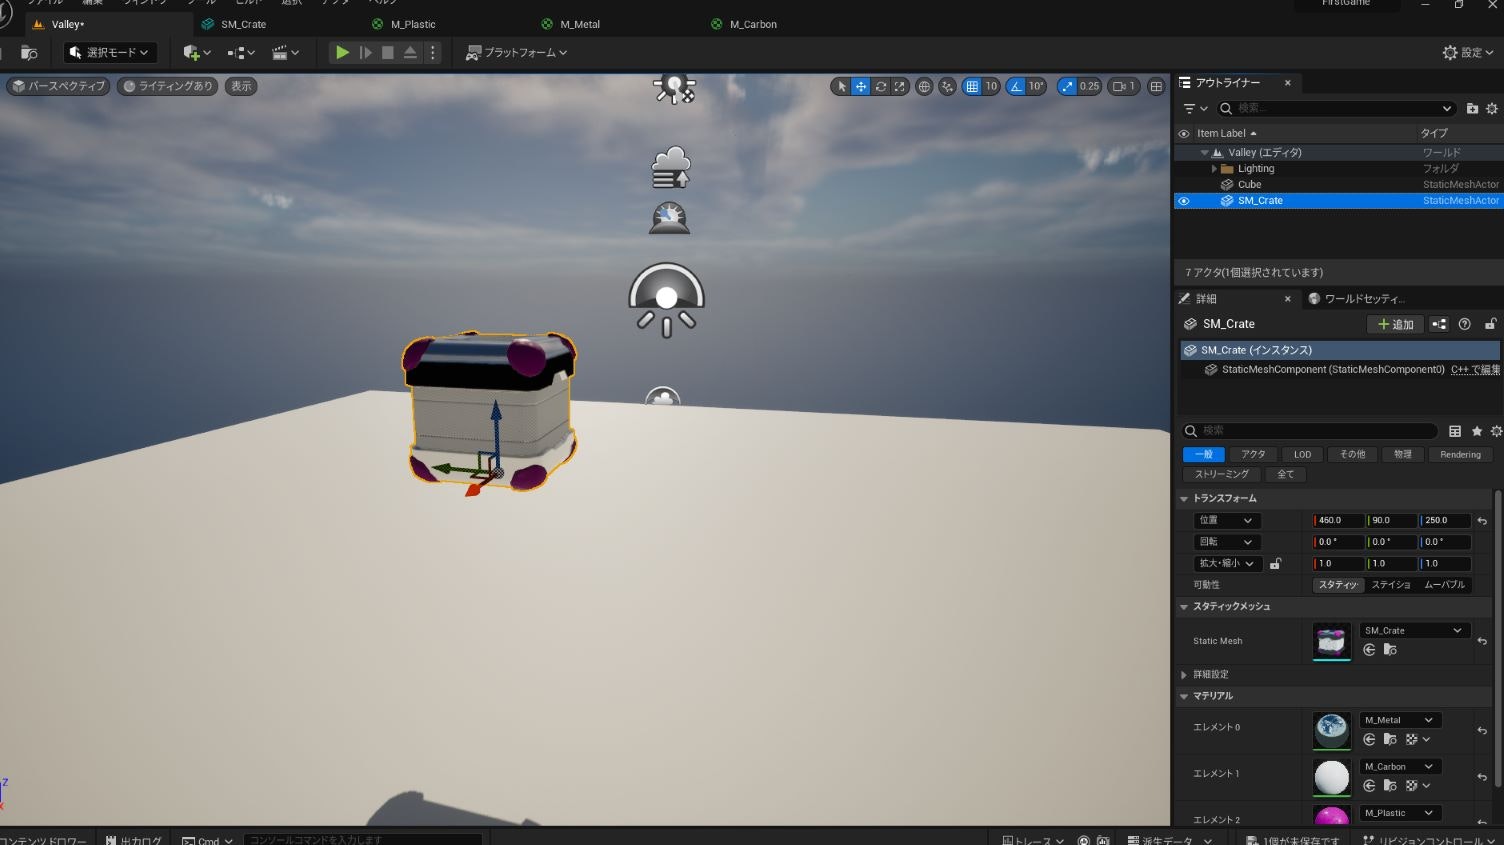The height and width of the screenshot is (845, 1504).
Task: Toggle visibility eye for SM_Crate in Outliner
Action: pyautogui.click(x=1184, y=201)
